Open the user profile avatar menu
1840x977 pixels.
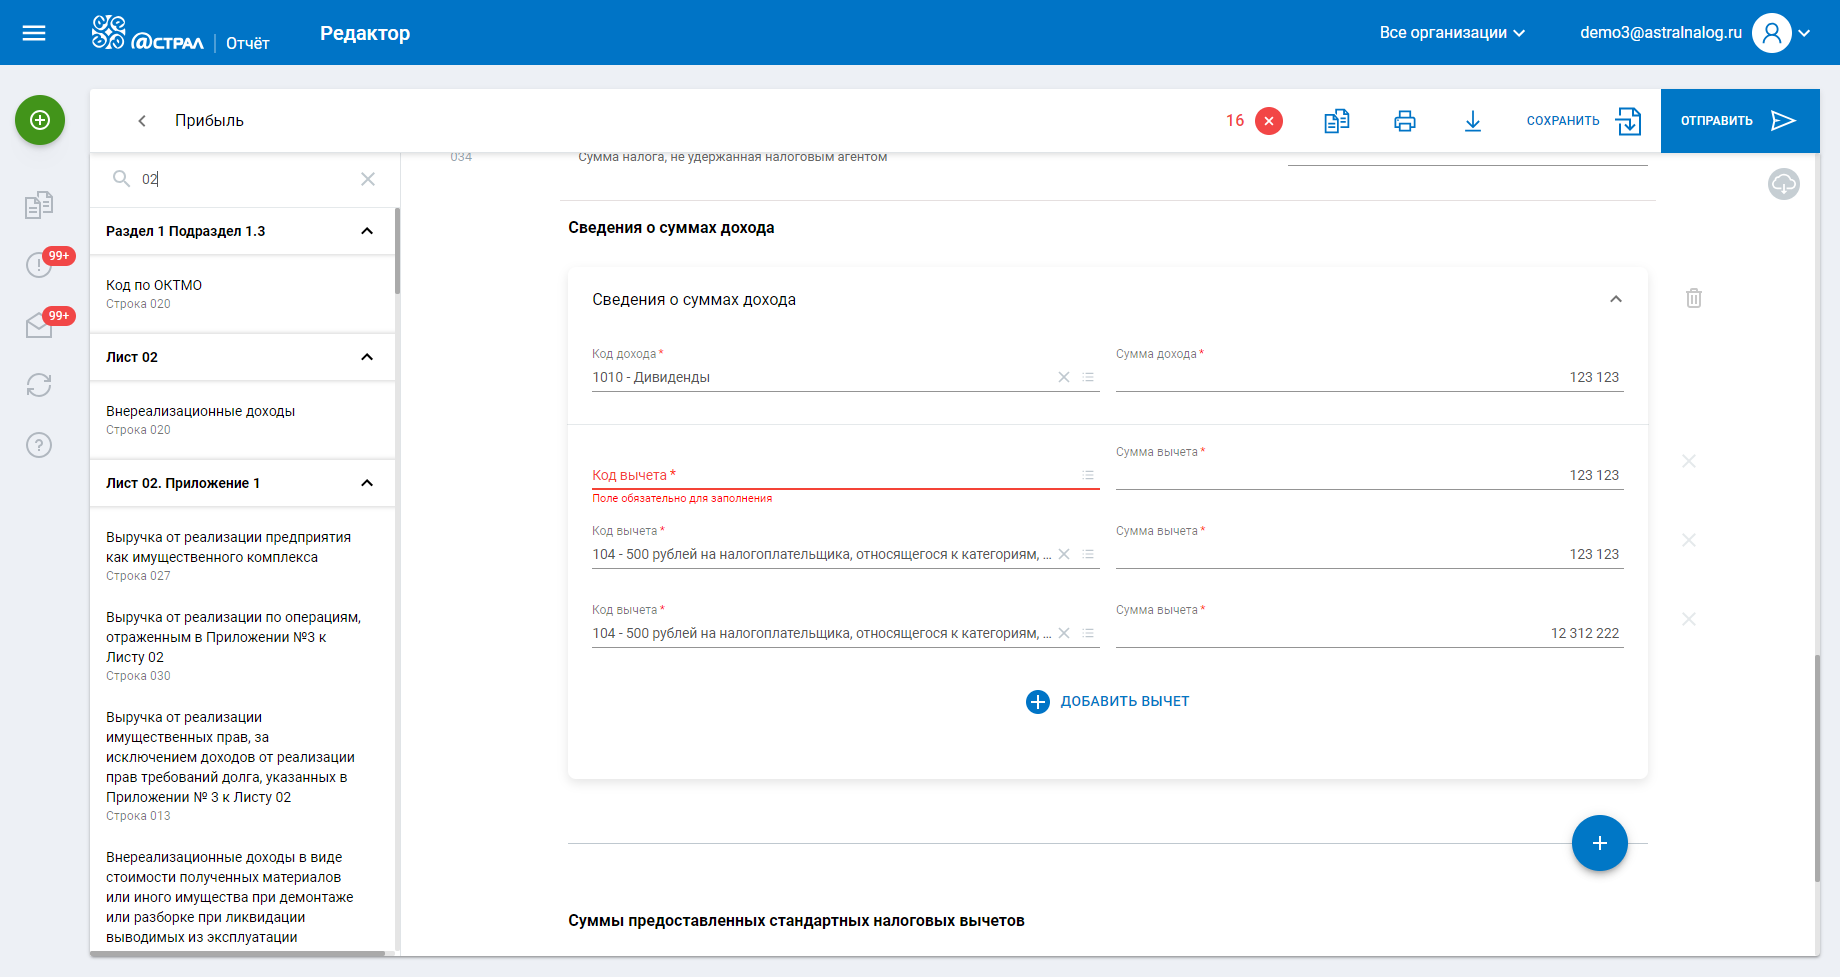[x=1771, y=33]
